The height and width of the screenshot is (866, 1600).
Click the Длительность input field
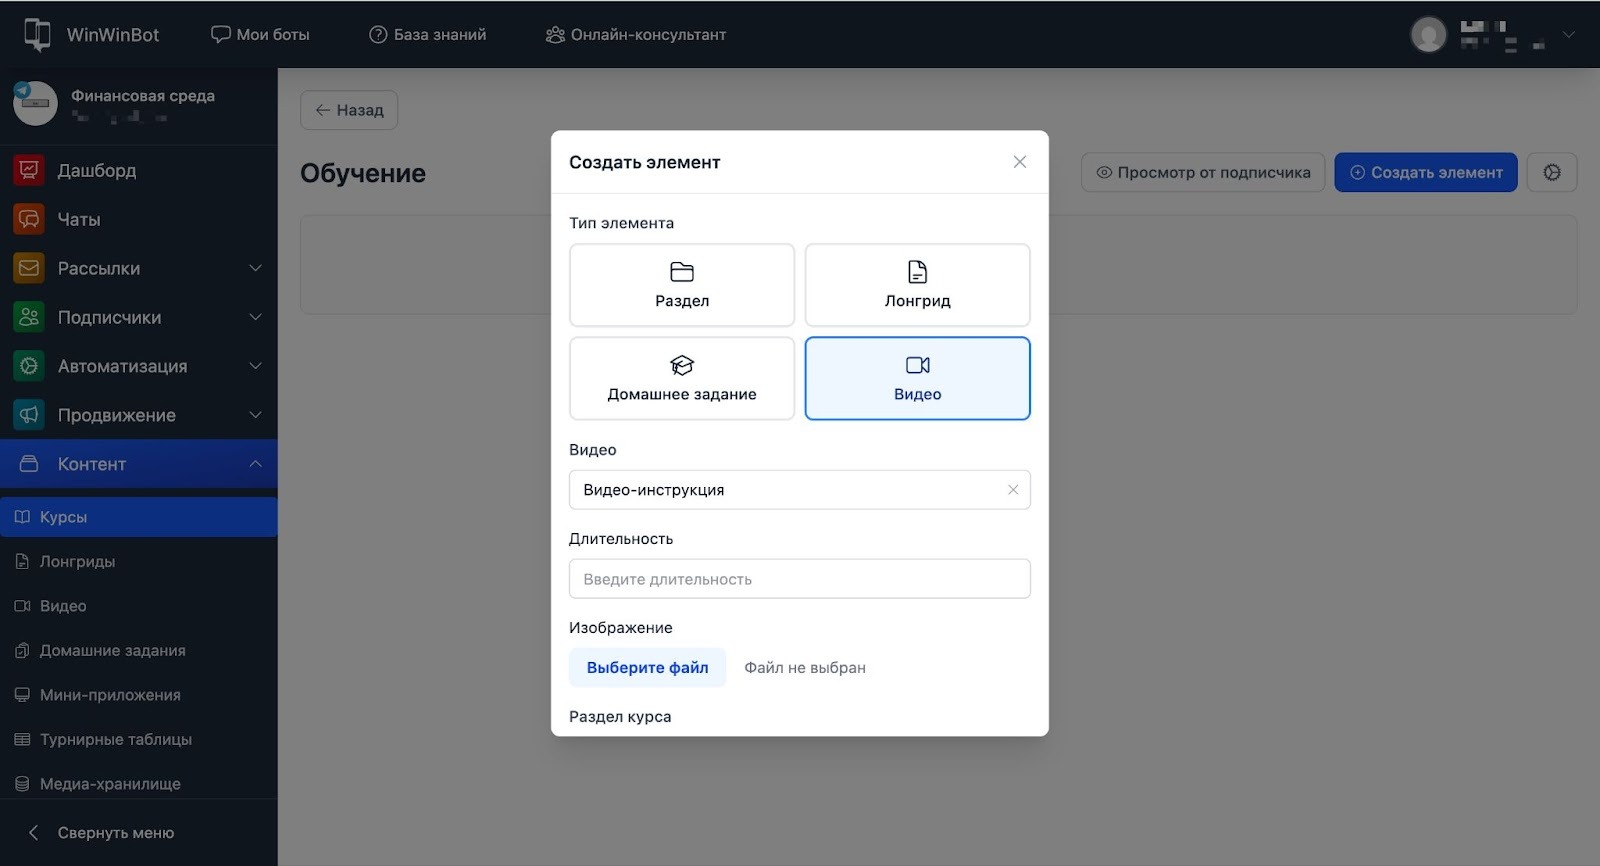pos(799,579)
